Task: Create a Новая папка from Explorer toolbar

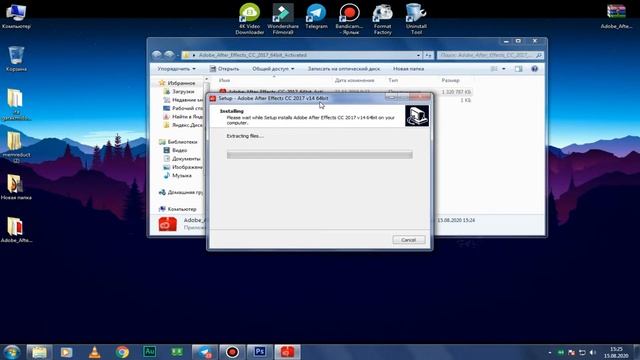Action: coord(408,69)
